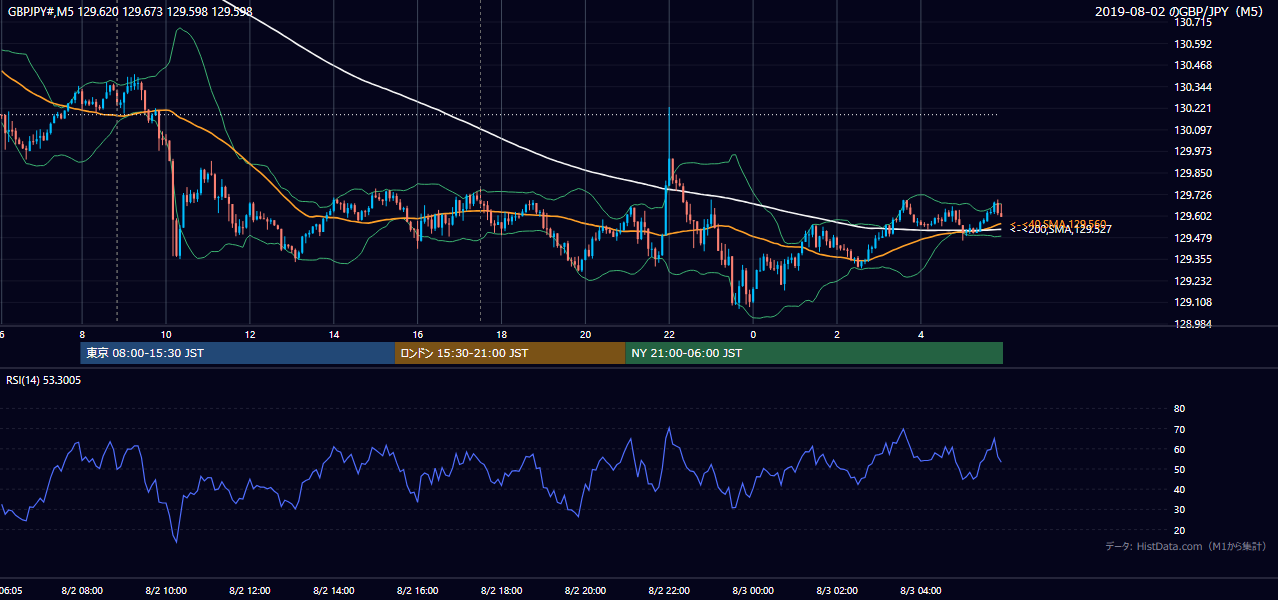
Task: Click the 8/2 10:00 time label
Action: click(166, 591)
